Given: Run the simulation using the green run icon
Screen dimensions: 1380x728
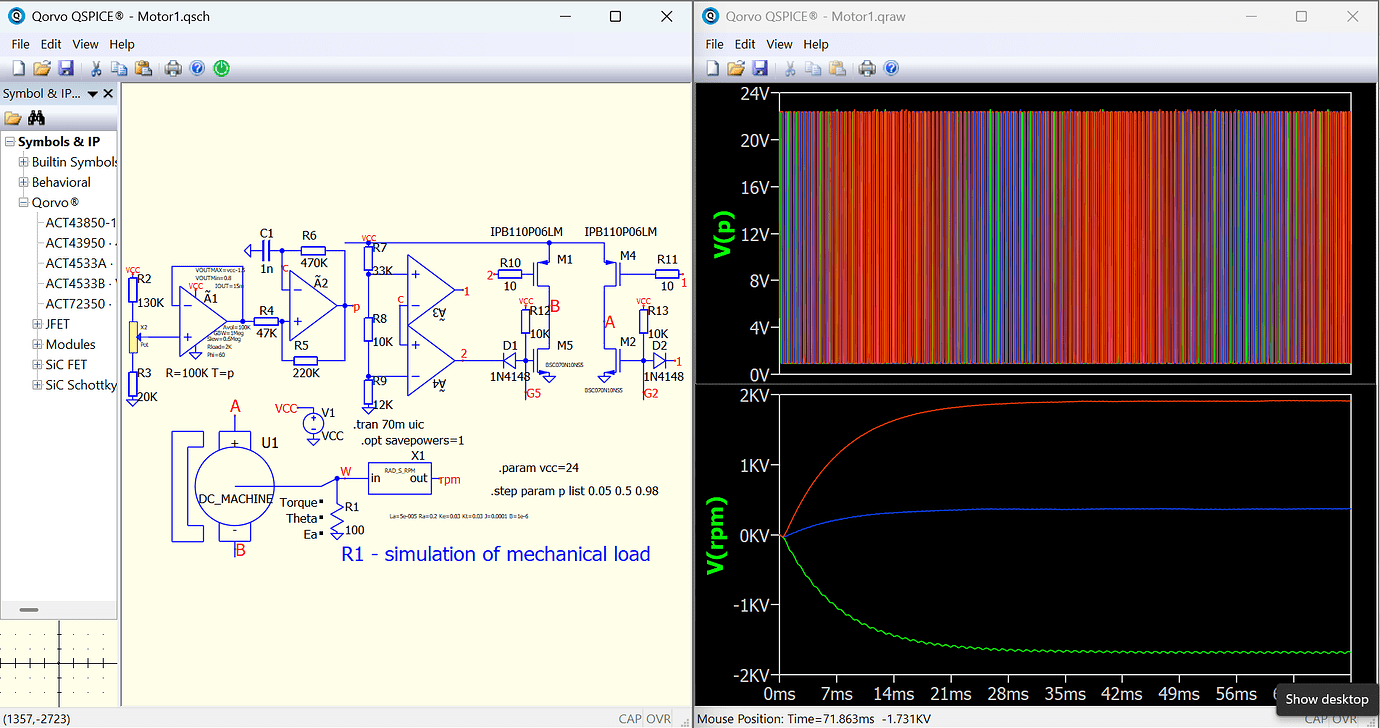Looking at the screenshot, I should [220, 67].
